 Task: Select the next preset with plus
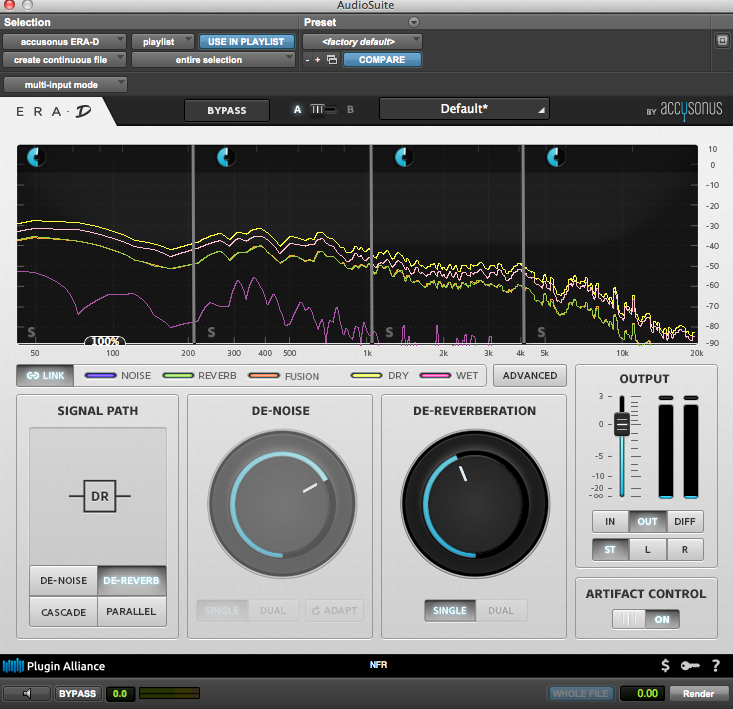point(317,60)
